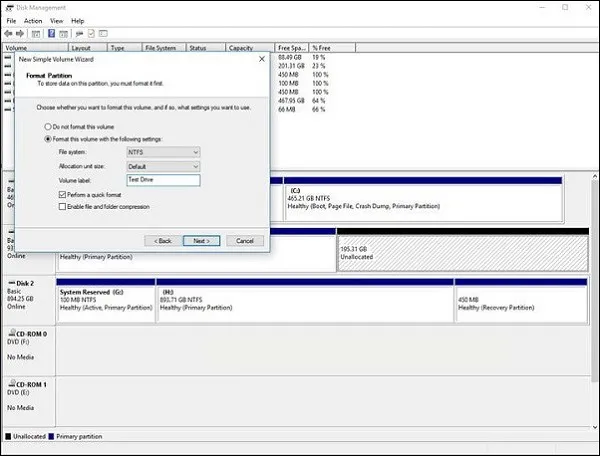Open the Action menu
600x456 pixels.
(33, 21)
